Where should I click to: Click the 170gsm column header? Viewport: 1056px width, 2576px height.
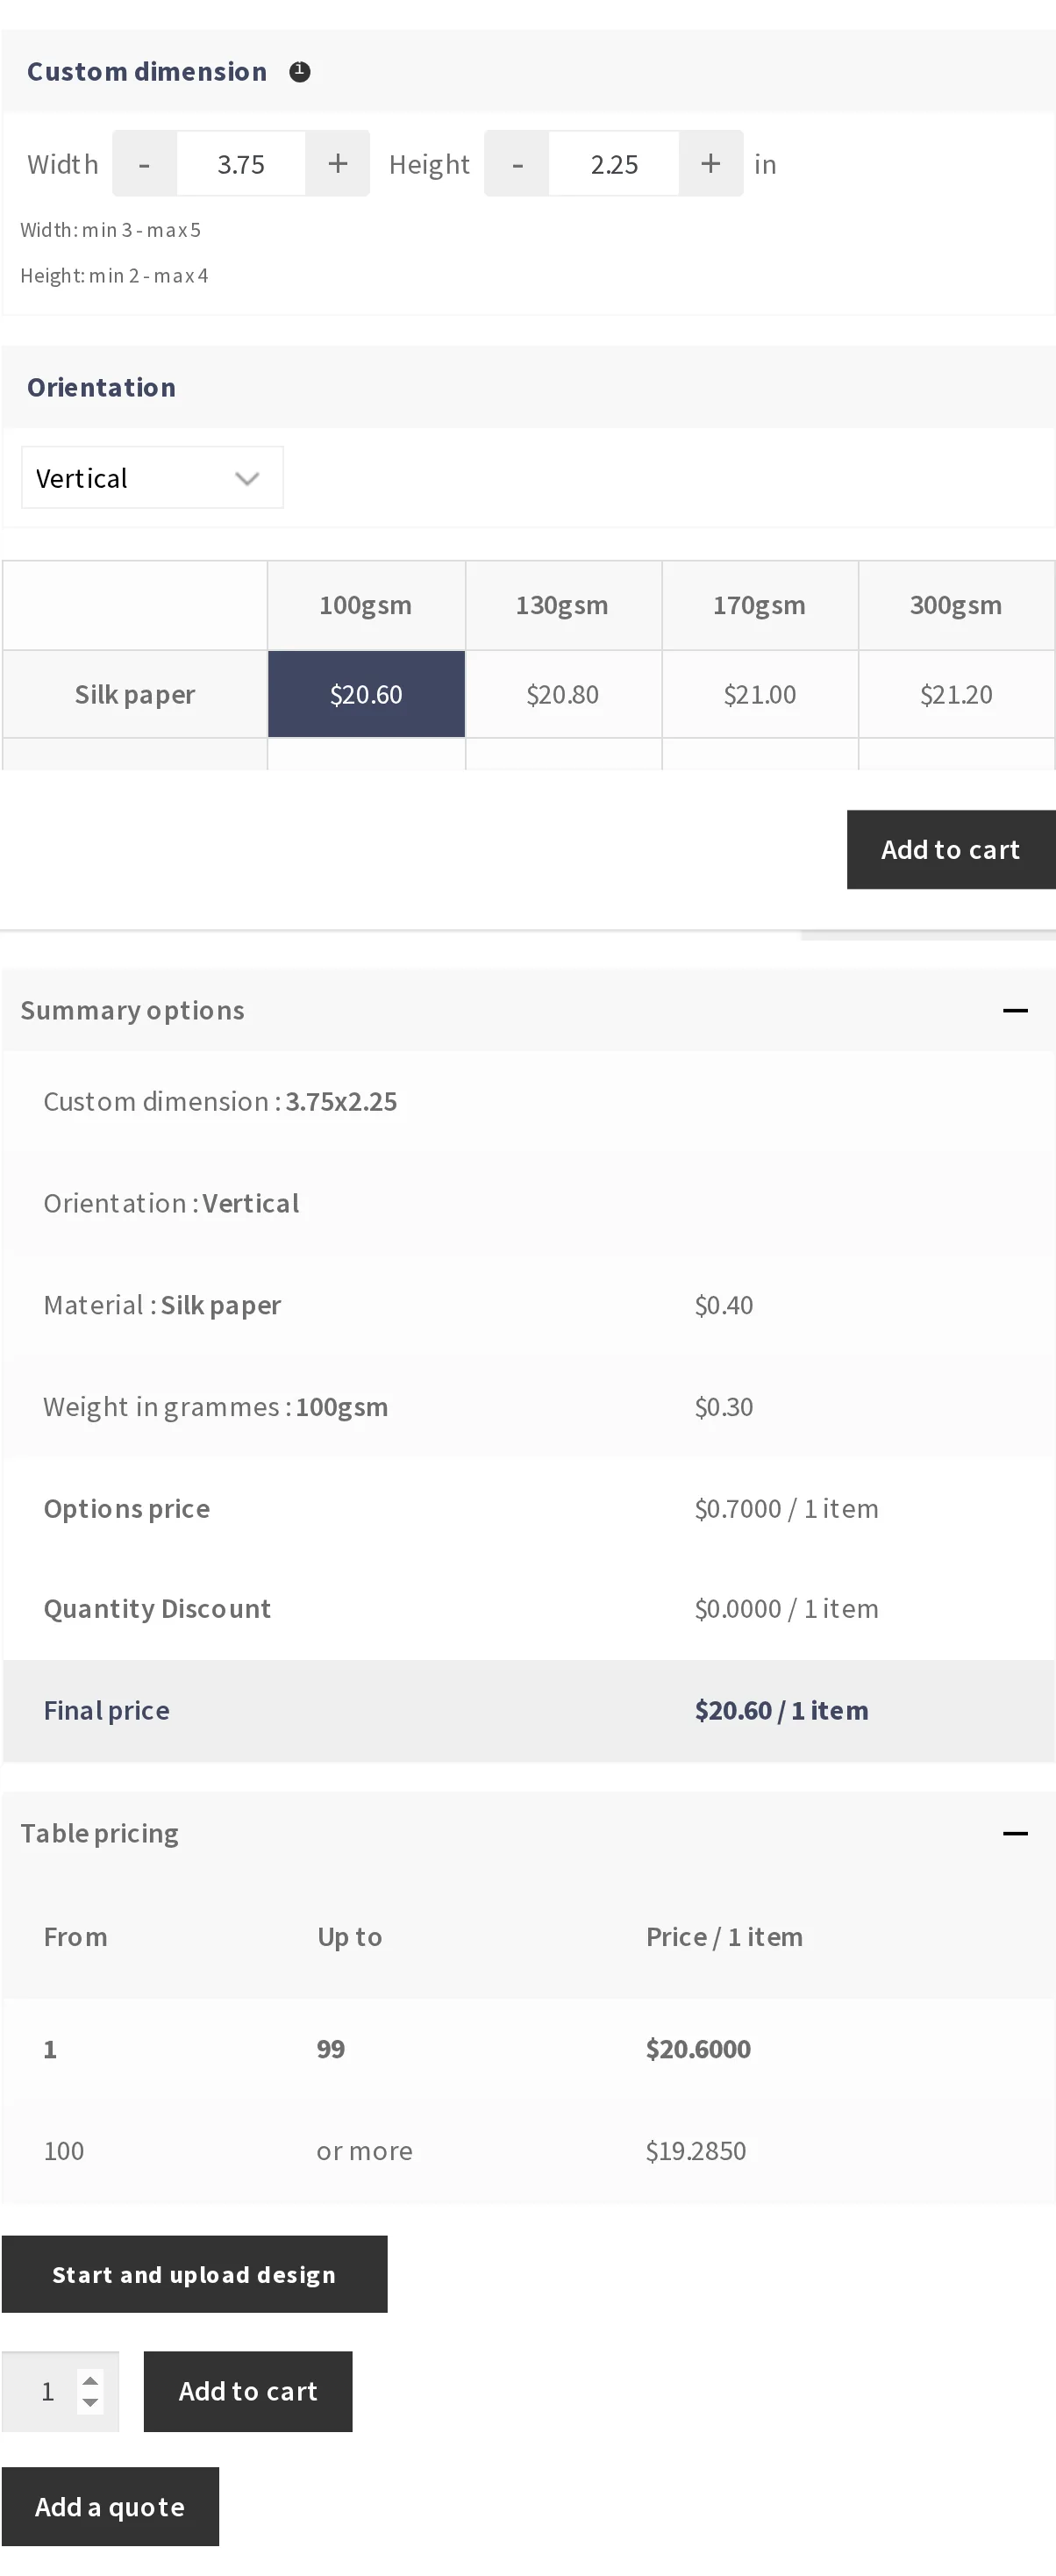click(760, 606)
